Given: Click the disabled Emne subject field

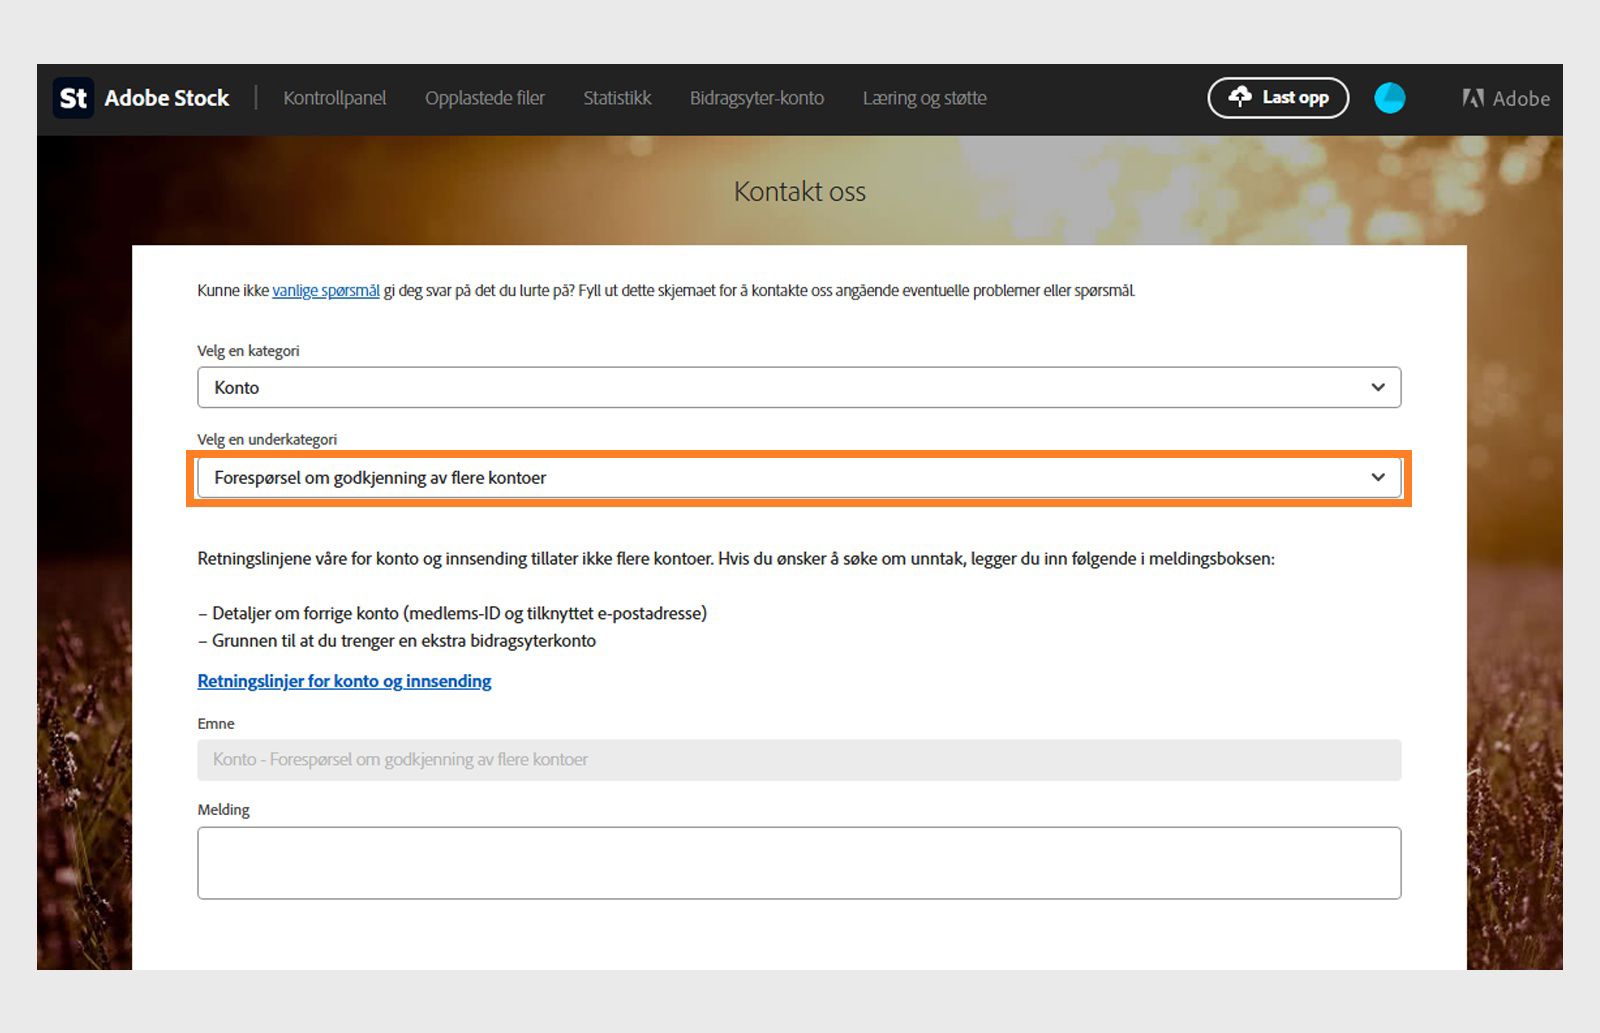Looking at the screenshot, I should 799,760.
